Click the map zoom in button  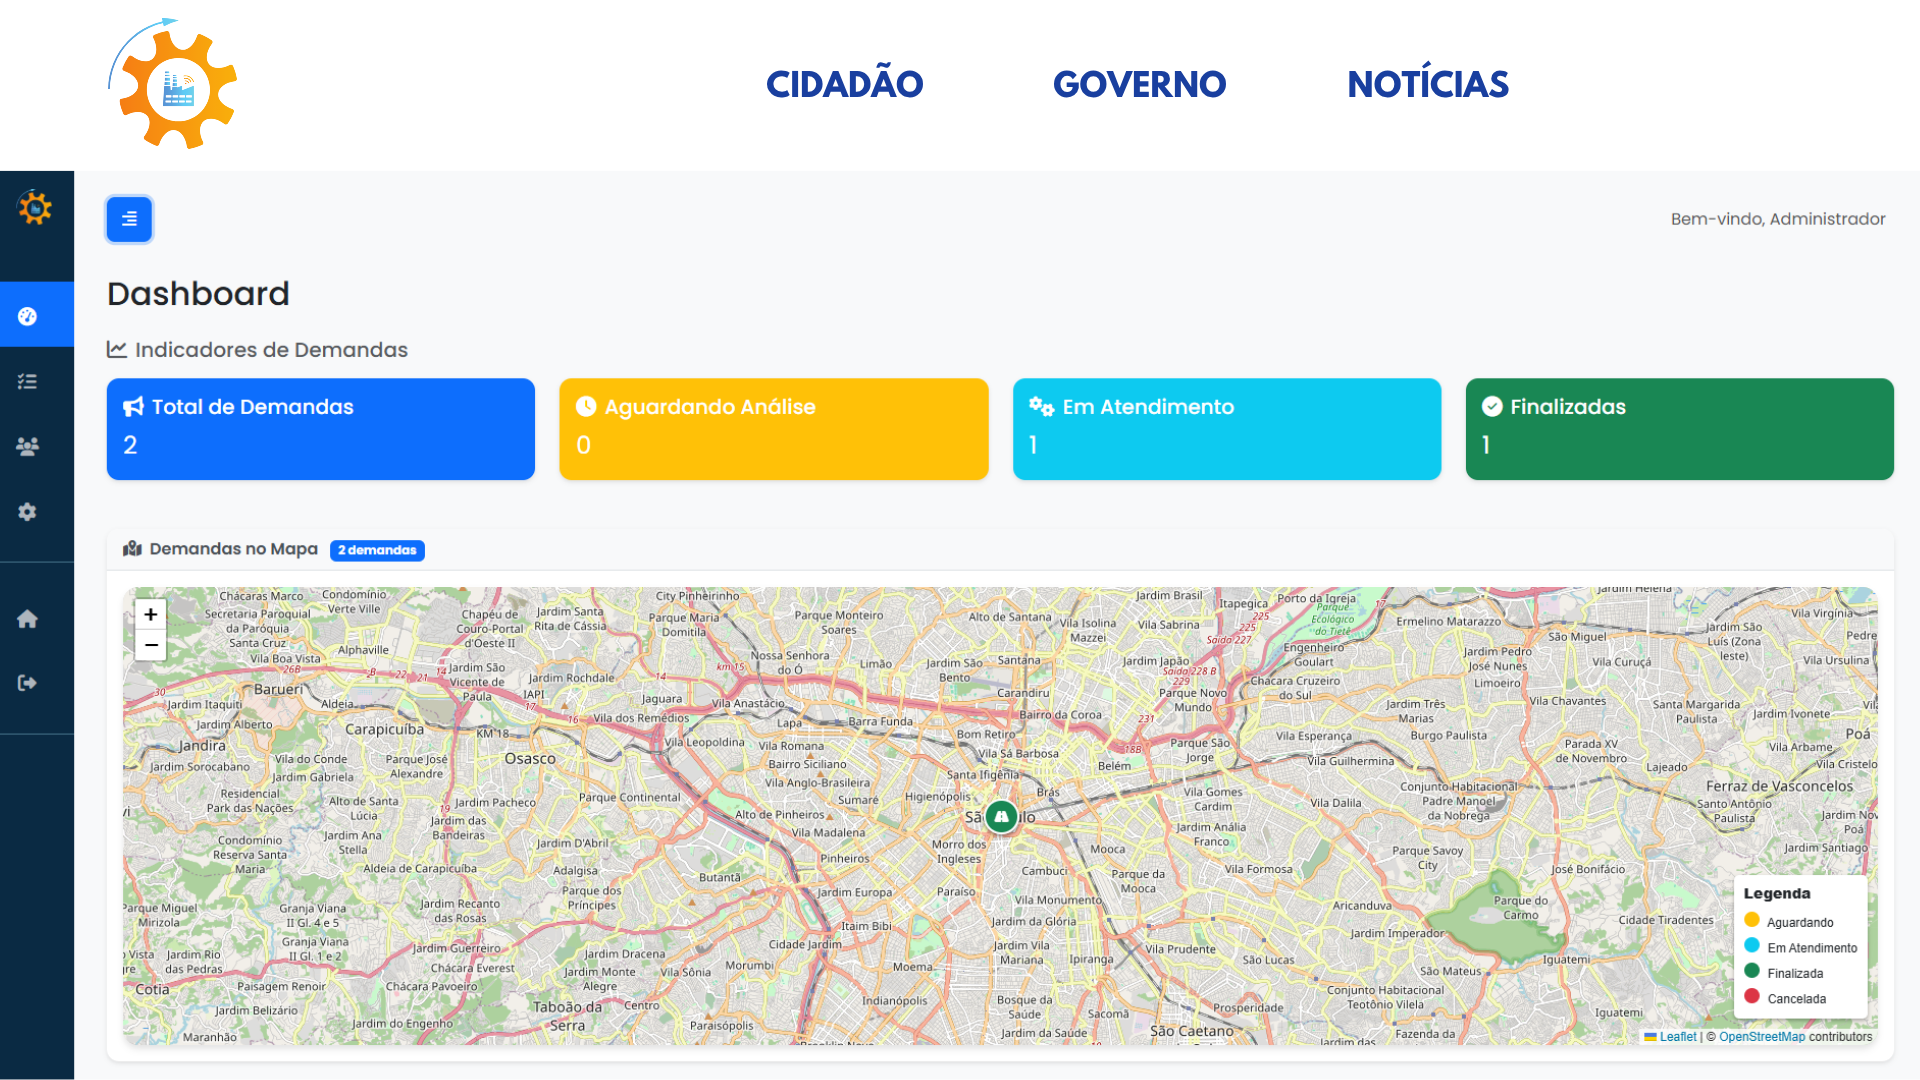pyautogui.click(x=150, y=614)
